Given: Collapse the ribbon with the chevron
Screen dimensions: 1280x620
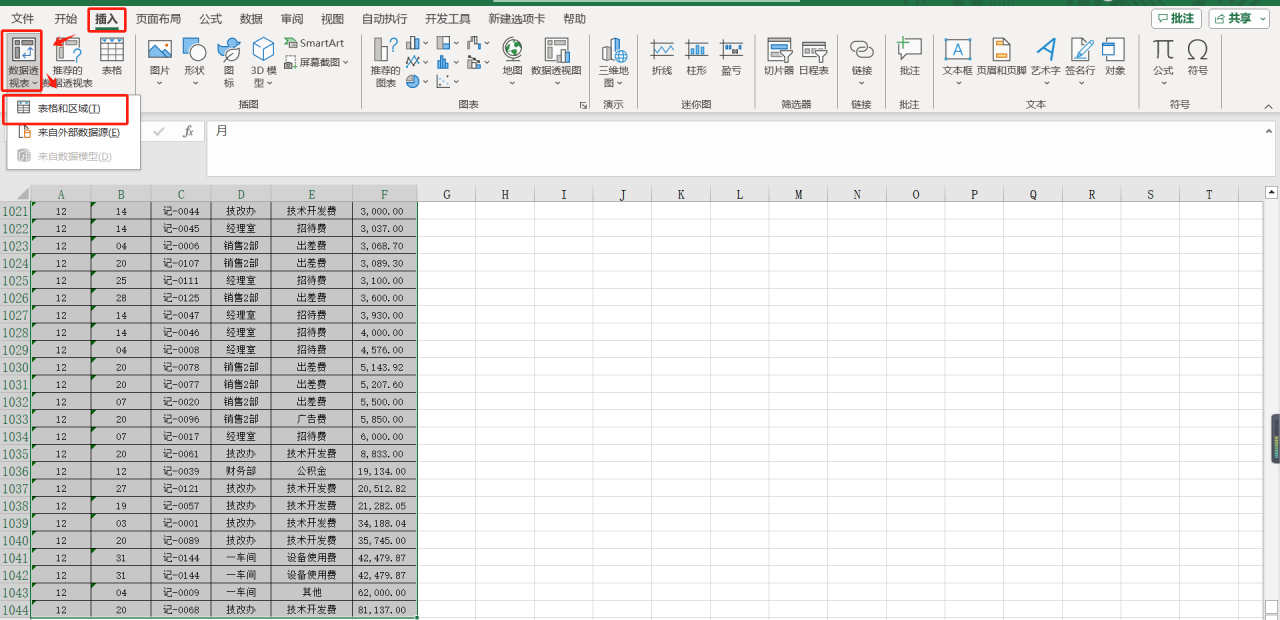Looking at the screenshot, I should coord(1268,105).
